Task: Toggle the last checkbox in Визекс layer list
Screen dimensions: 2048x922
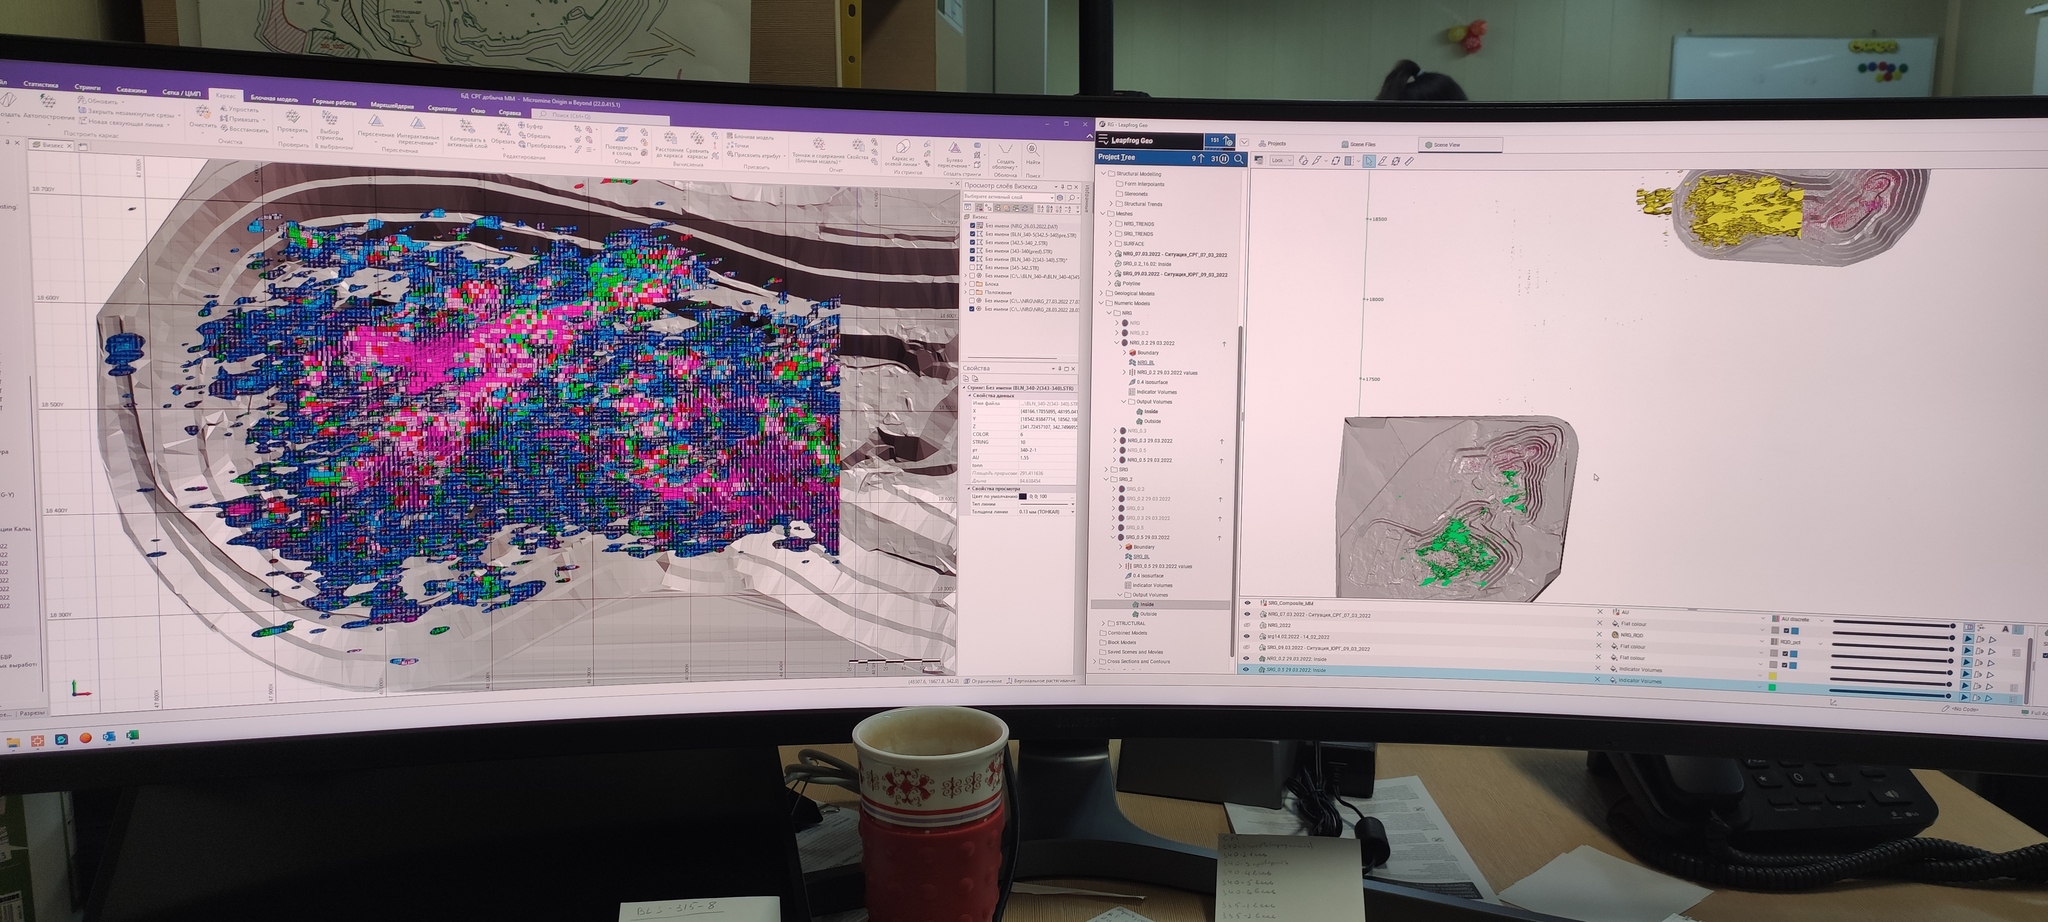Action: 972,309
